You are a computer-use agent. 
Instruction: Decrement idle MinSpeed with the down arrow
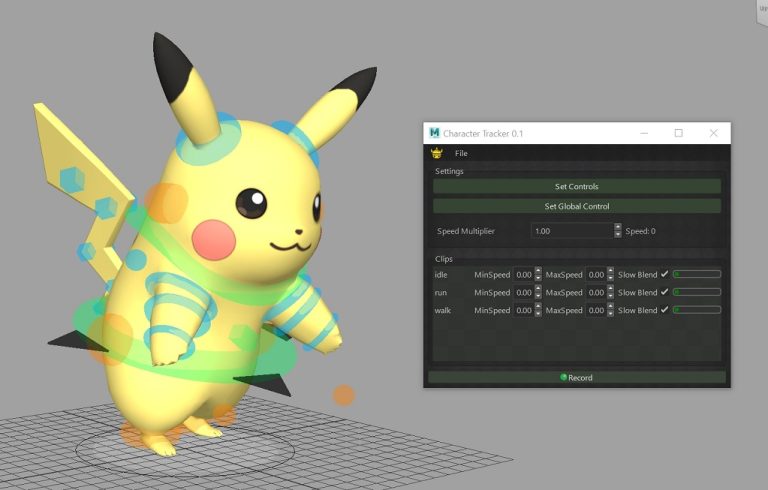click(x=538, y=278)
